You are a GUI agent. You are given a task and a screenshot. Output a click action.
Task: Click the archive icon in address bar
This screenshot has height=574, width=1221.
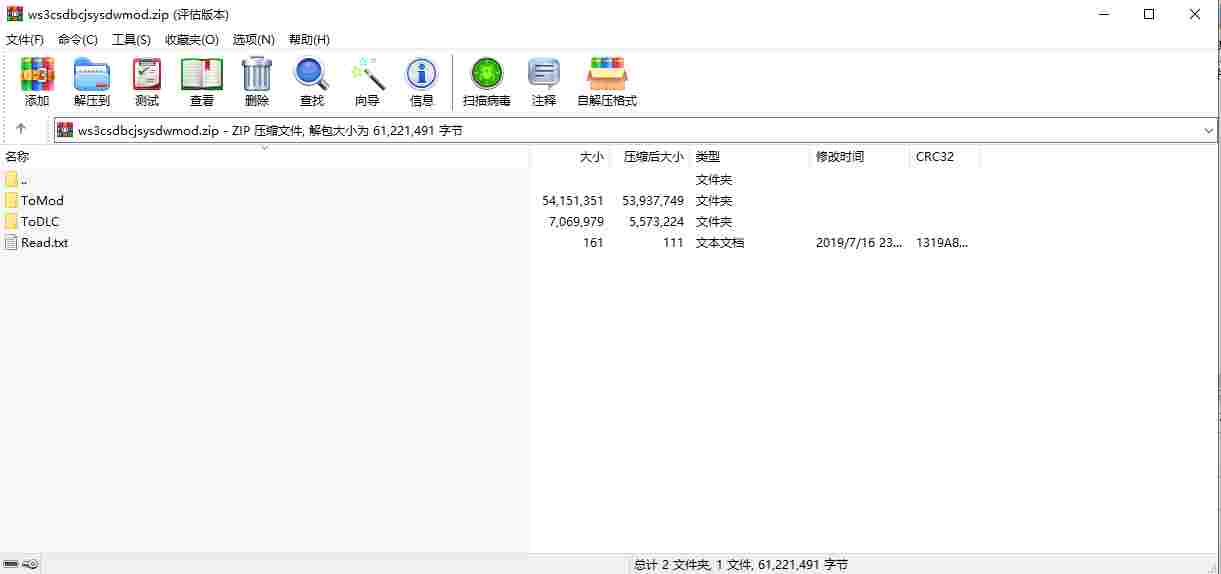coord(65,130)
